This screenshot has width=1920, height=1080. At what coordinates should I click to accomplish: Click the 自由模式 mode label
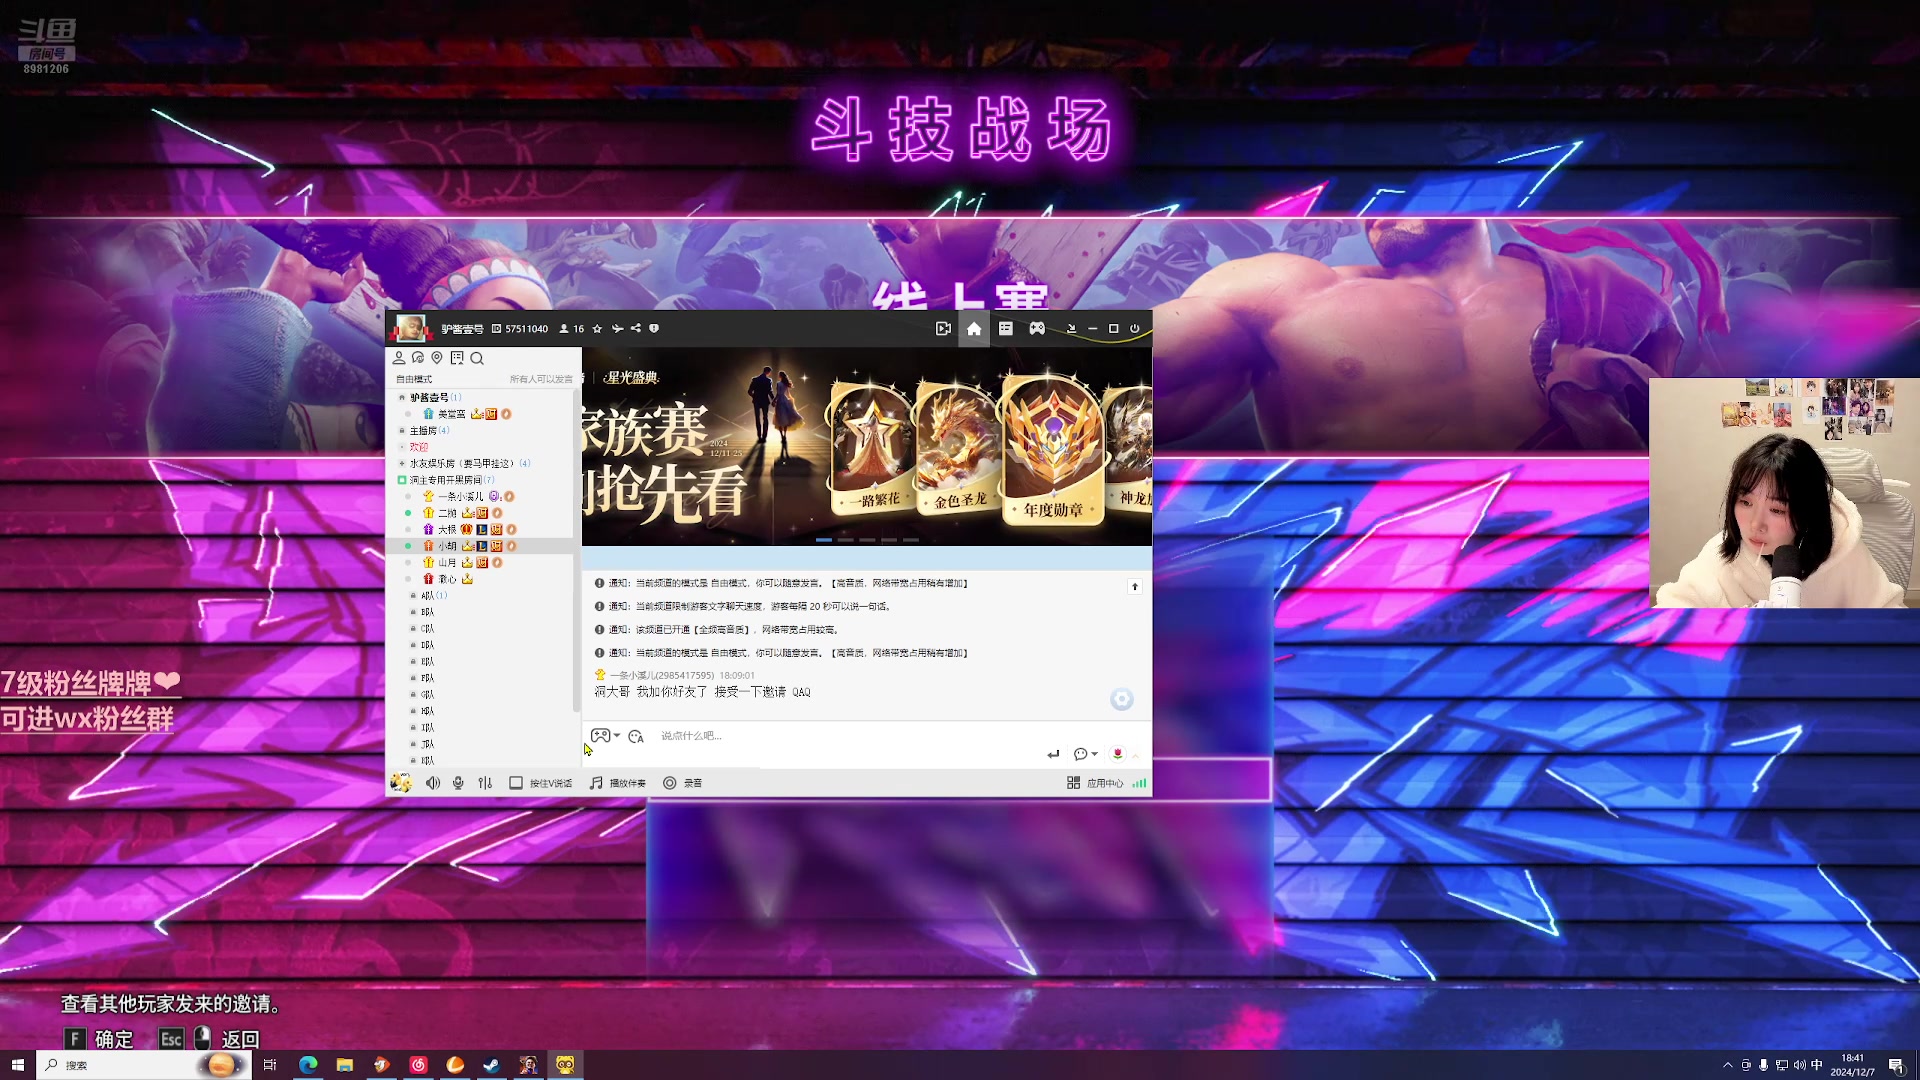coord(414,380)
